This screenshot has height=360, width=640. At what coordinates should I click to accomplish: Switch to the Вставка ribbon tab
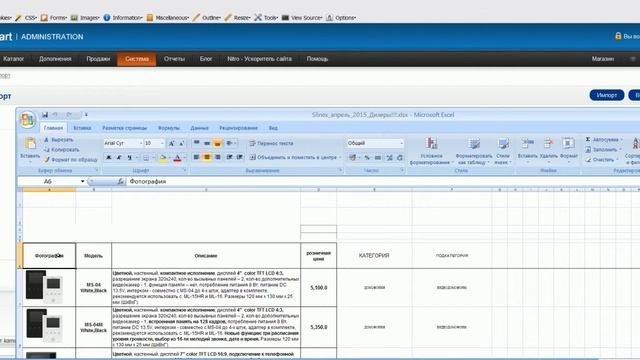(82, 128)
